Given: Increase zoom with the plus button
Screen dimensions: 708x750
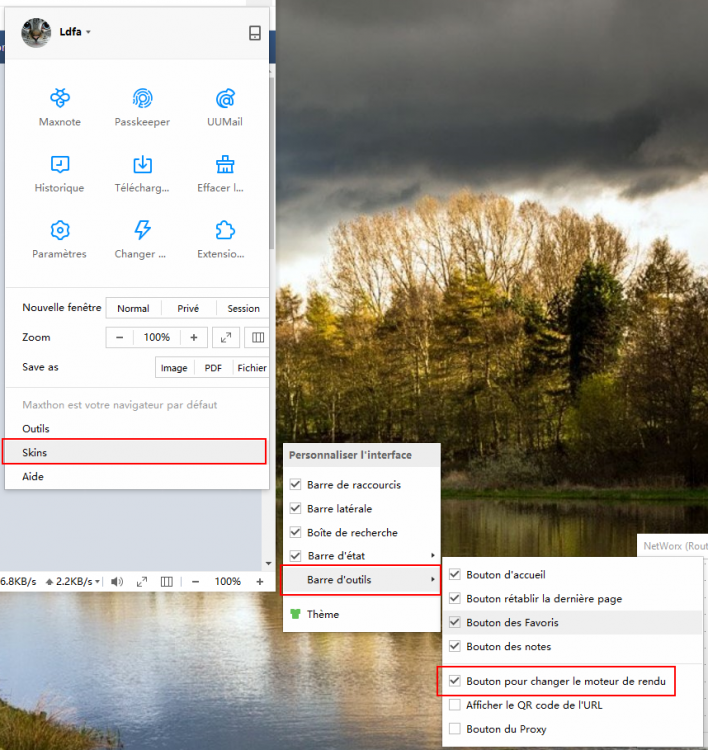Looking at the screenshot, I should (x=194, y=338).
